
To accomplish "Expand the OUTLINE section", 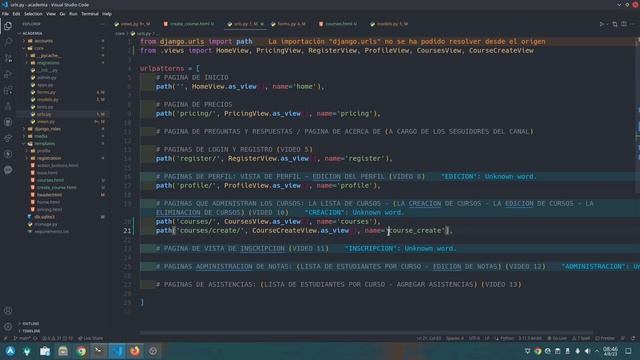I will pos(31,324).
